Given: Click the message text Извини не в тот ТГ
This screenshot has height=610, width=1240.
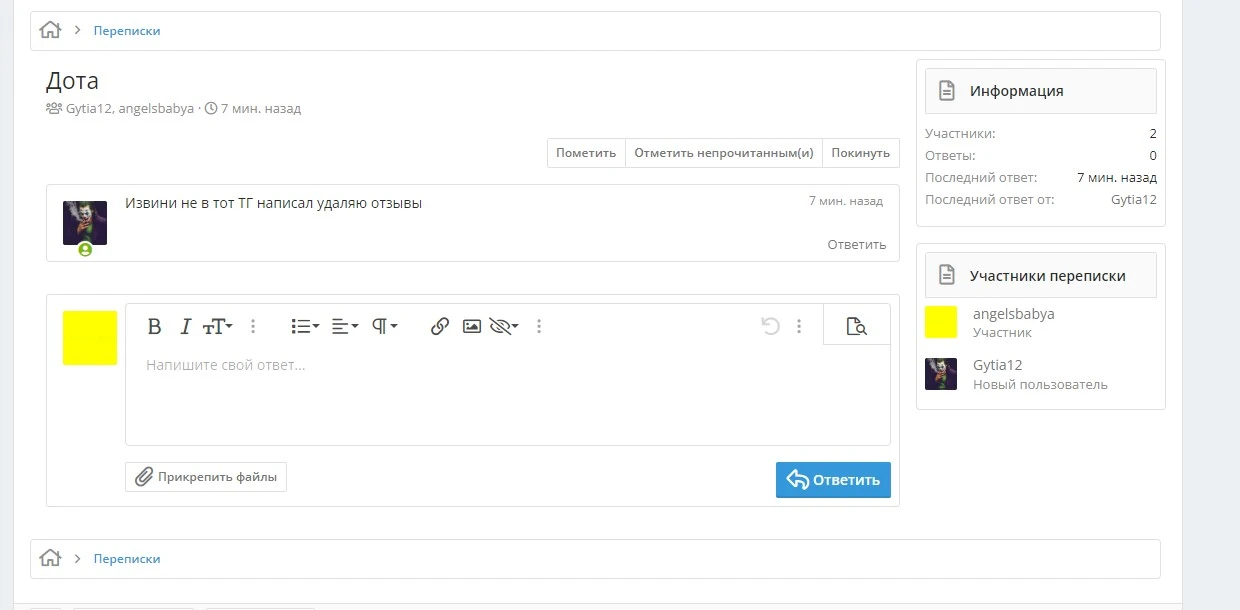Looking at the screenshot, I should 273,203.
